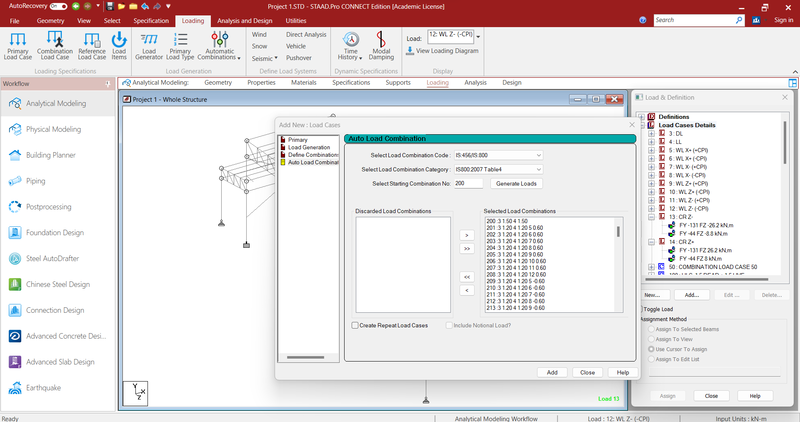The height and width of the screenshot is (422, 800).
Task: Open the Automatic Combinations tool
Action: (x=219, y=45)
